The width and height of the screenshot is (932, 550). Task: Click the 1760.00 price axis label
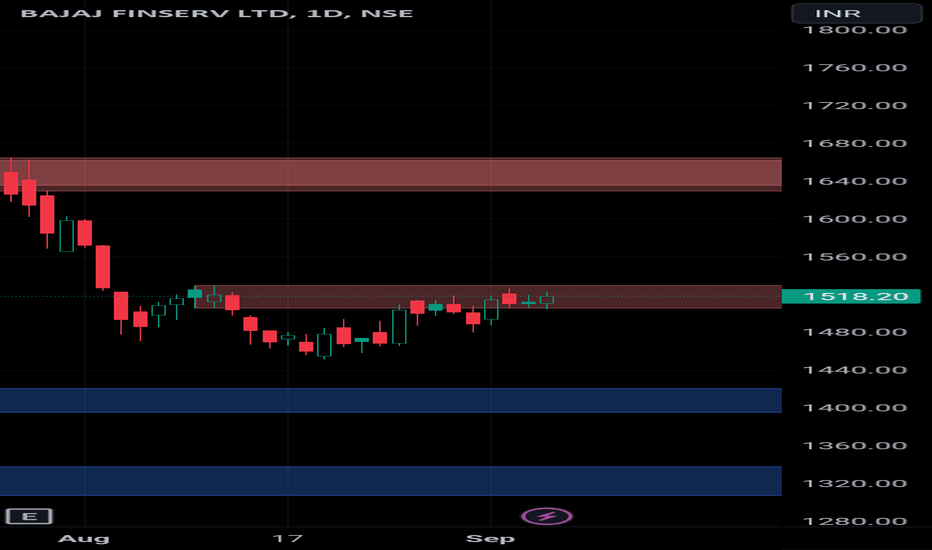tap(855, 68)
